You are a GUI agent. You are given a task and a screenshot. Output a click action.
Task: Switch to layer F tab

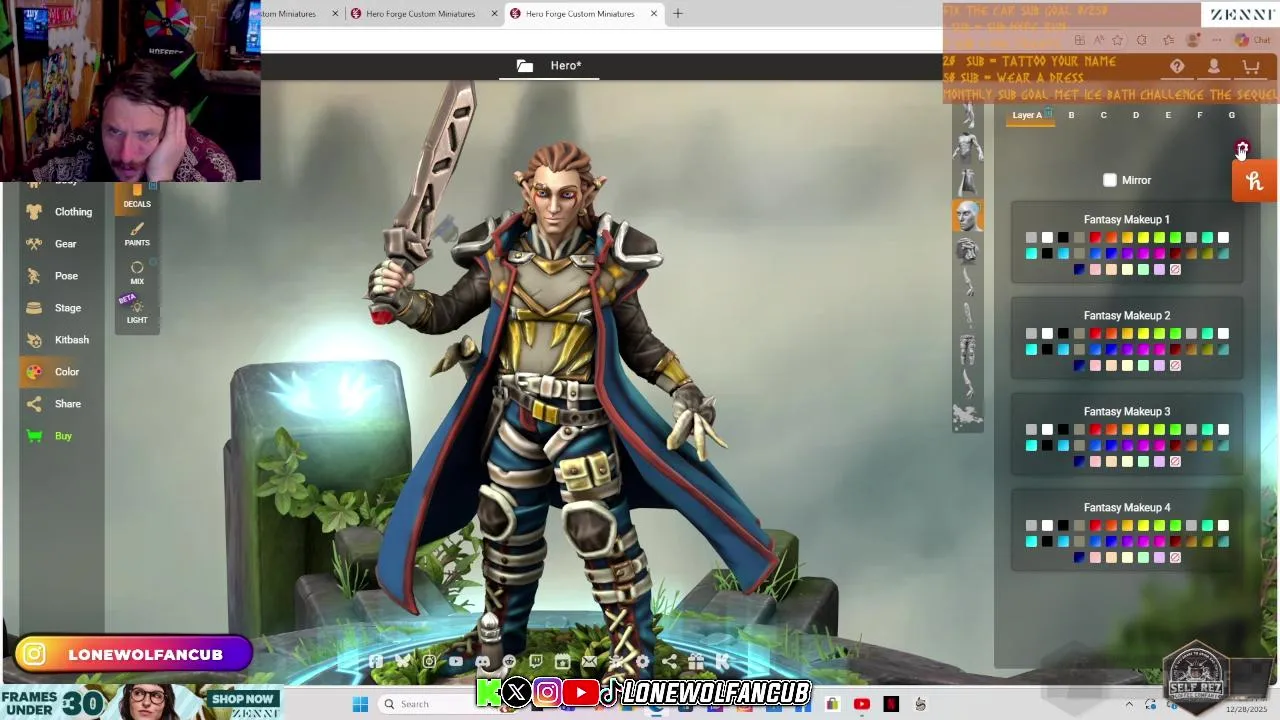(1199, 115)
